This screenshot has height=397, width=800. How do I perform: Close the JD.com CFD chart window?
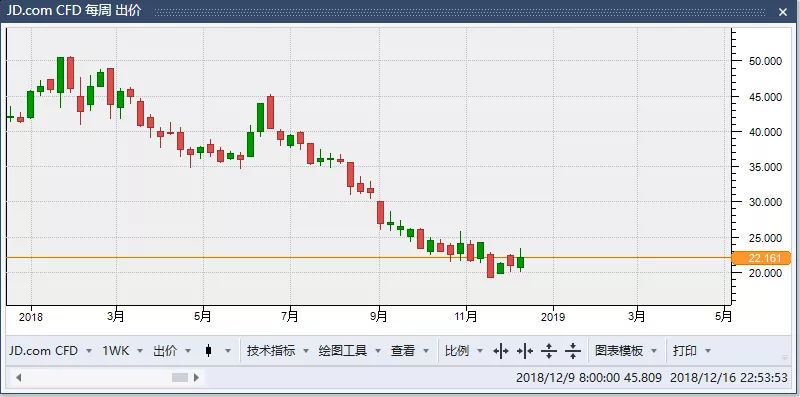tap(783, 12)
